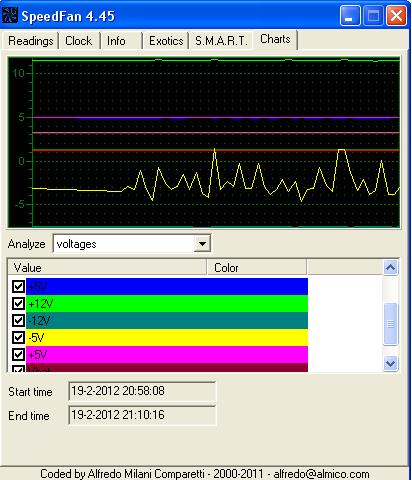Click the list scroll down arrow
Viewport: 412px width, 480px height.
pyautogui.click(x=390, y=363)
